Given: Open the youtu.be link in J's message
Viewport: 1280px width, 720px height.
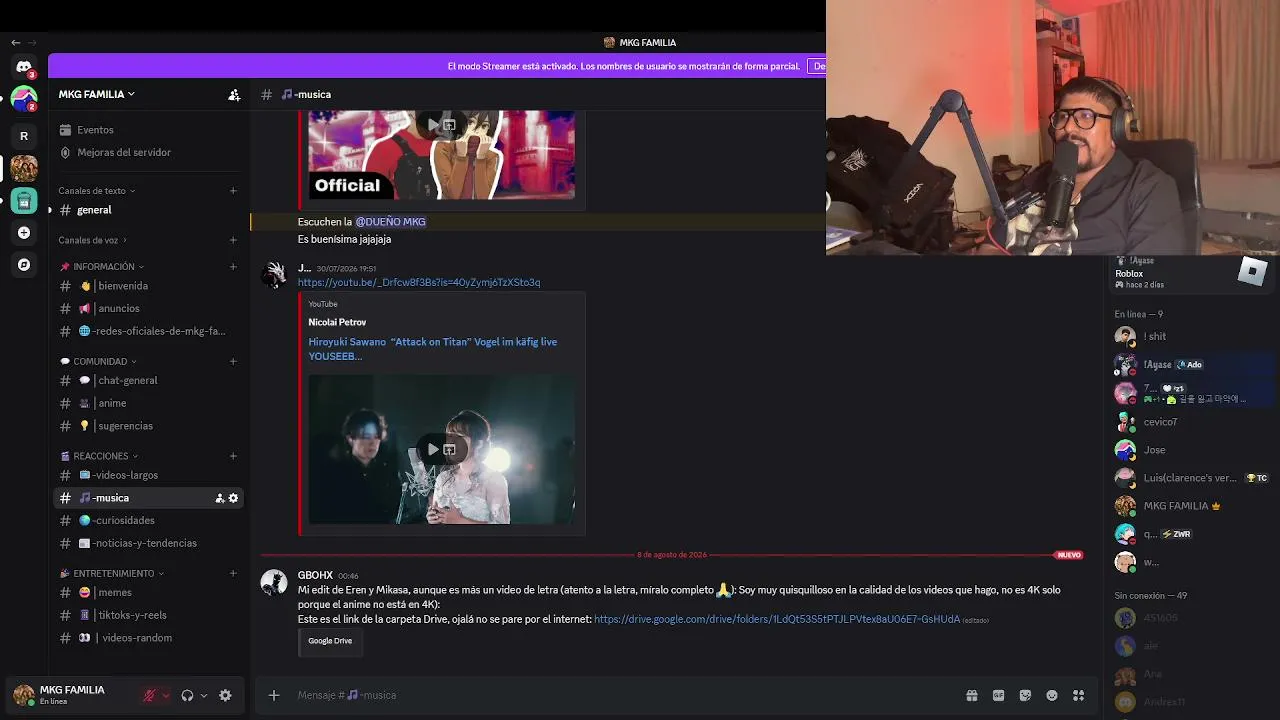Looking at the screenshot, I should pyautogui.click(x=418, y=283).
